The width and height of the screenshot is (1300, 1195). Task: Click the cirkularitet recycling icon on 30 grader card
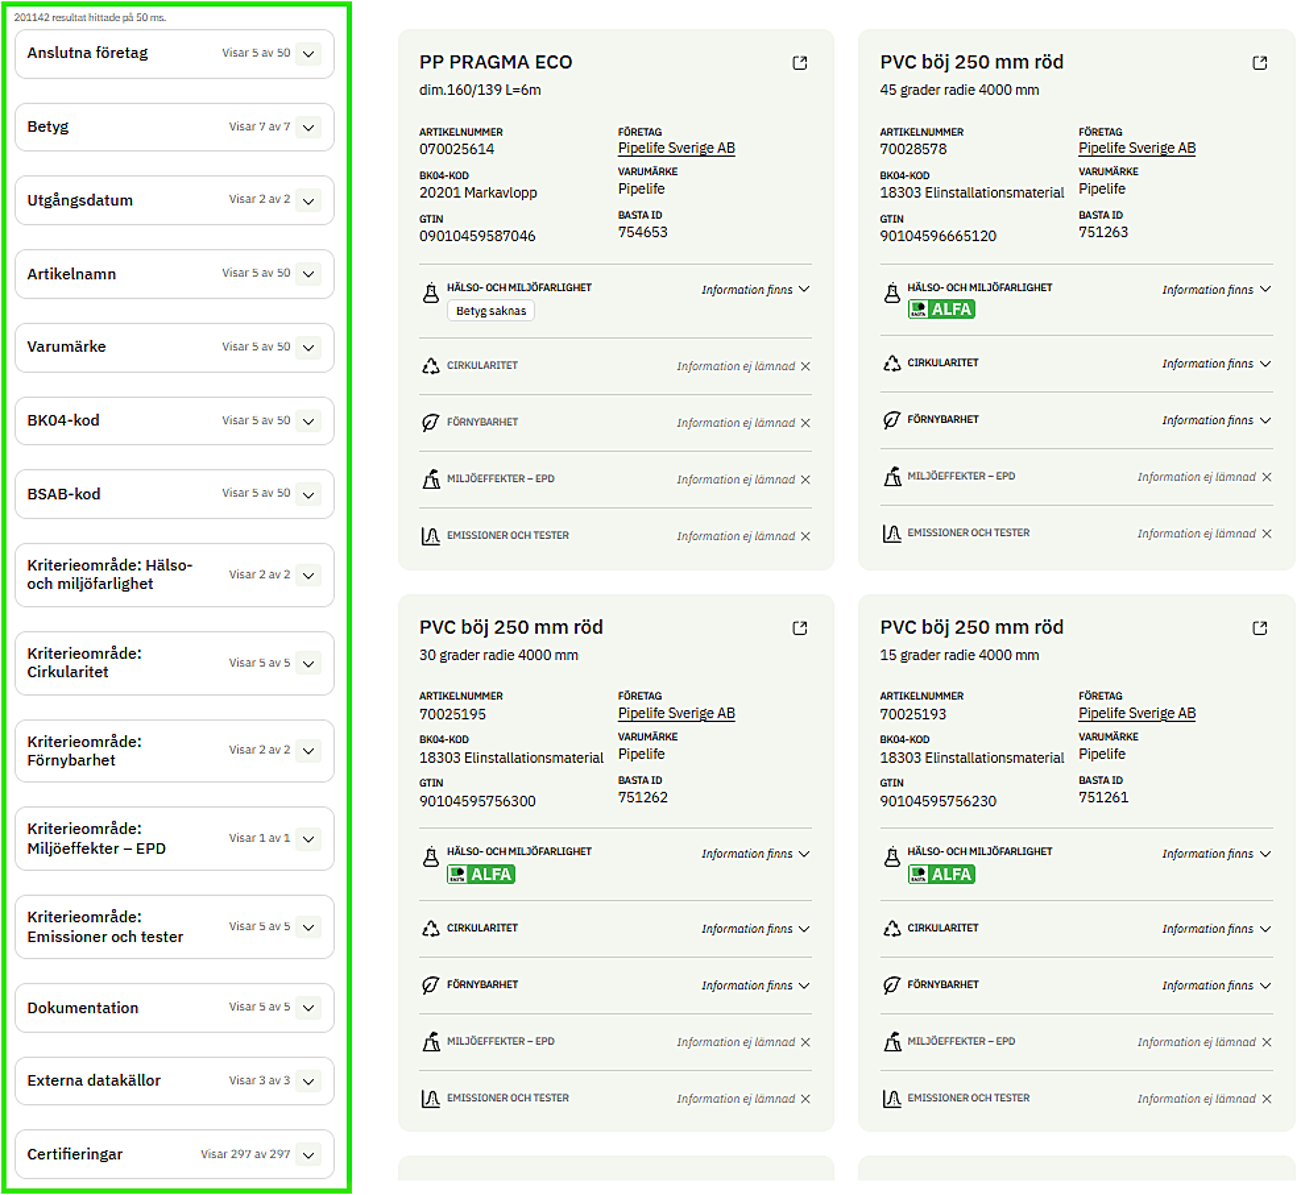click(x=431, y=929)
